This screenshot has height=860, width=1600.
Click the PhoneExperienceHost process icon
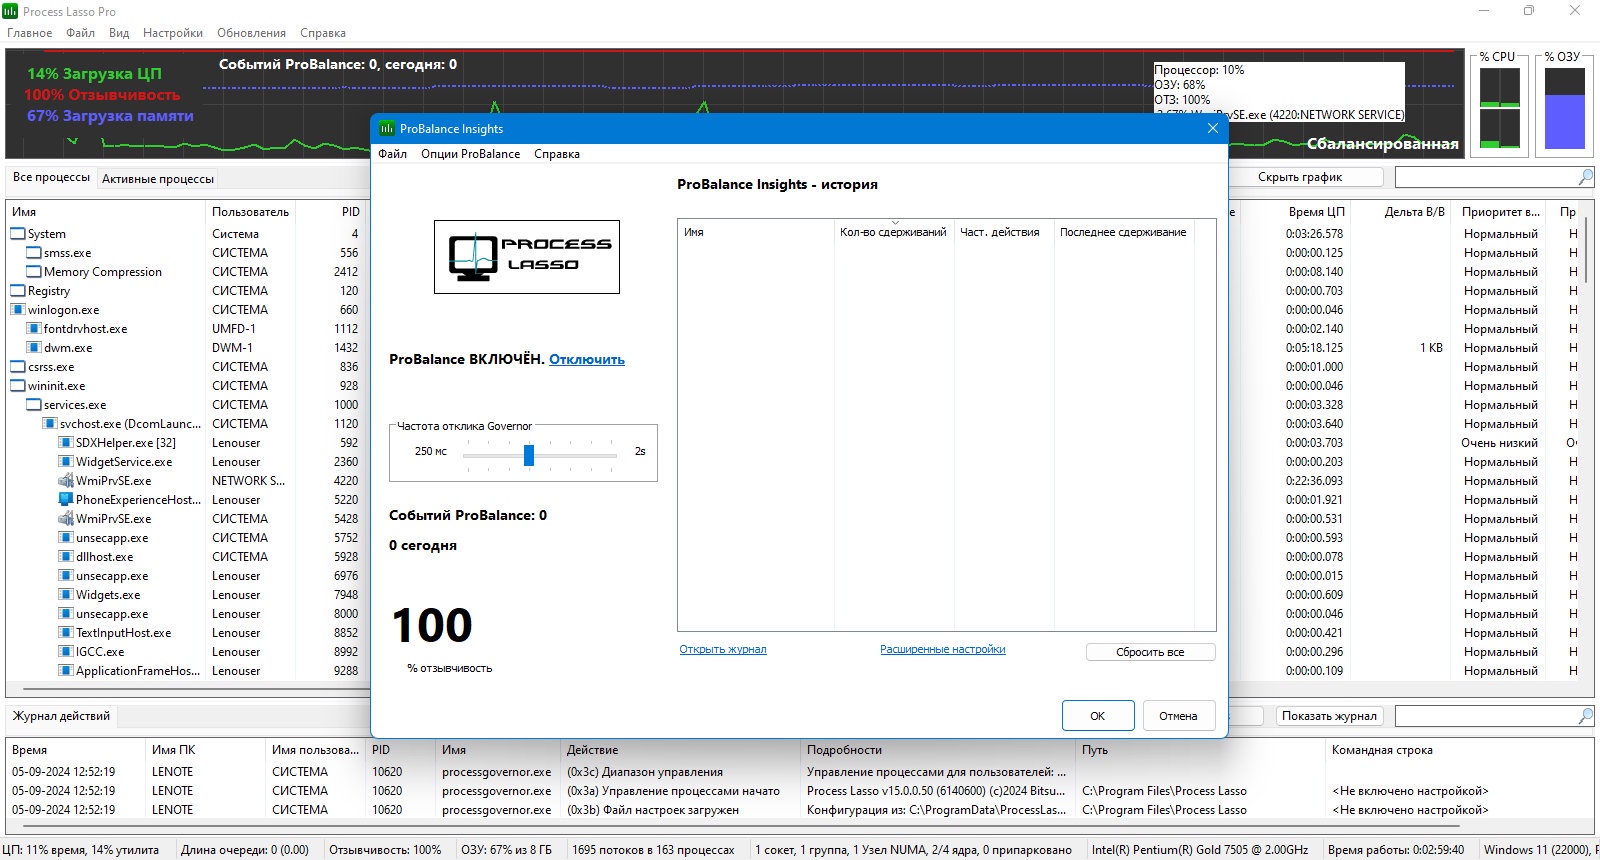(66, 499)
